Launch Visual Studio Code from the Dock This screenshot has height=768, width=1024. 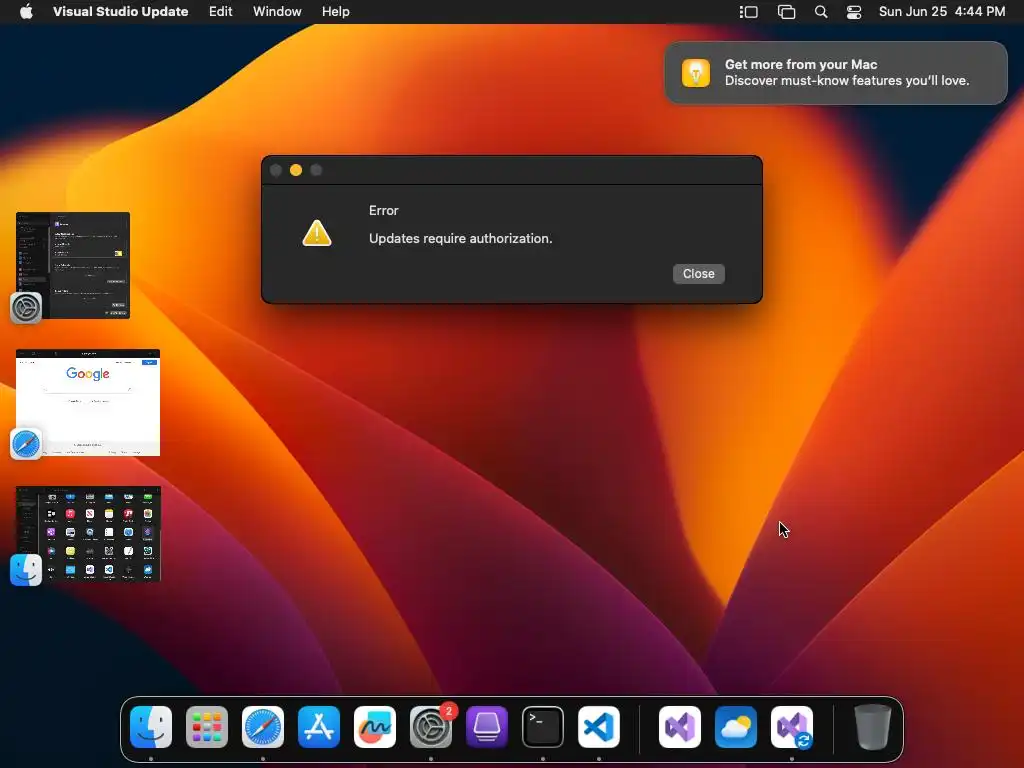click(x=599, y=727)
